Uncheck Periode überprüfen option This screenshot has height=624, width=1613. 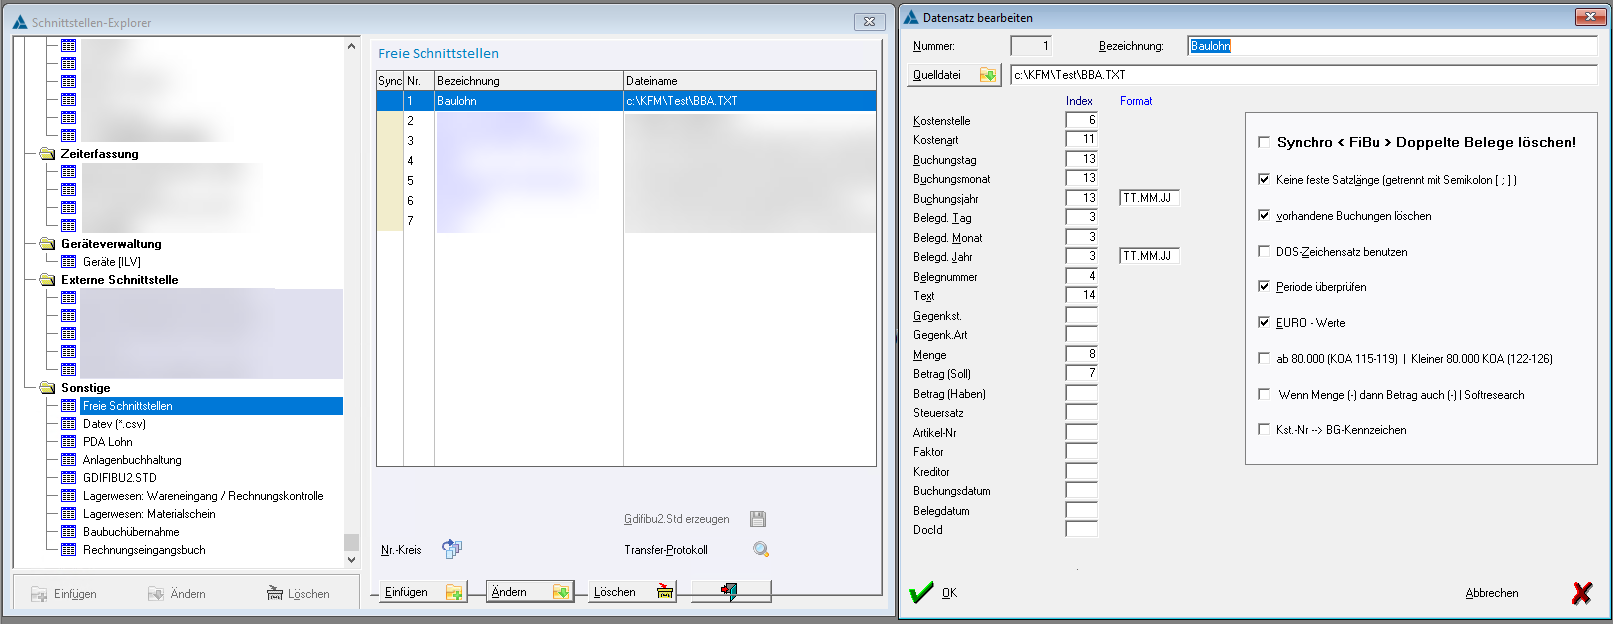[1264, 287]
